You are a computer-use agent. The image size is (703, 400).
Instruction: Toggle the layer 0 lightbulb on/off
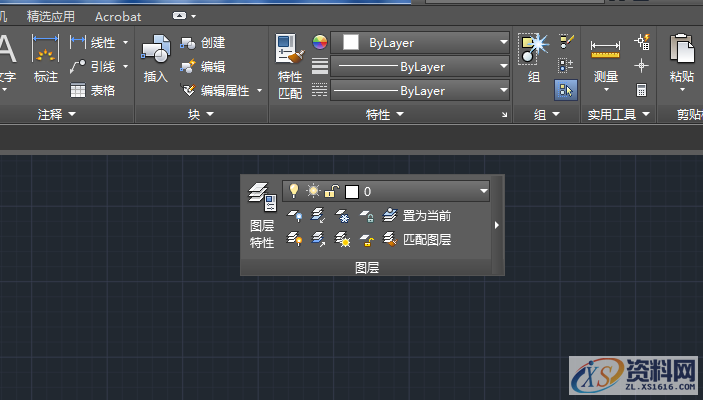pos(294,190)
